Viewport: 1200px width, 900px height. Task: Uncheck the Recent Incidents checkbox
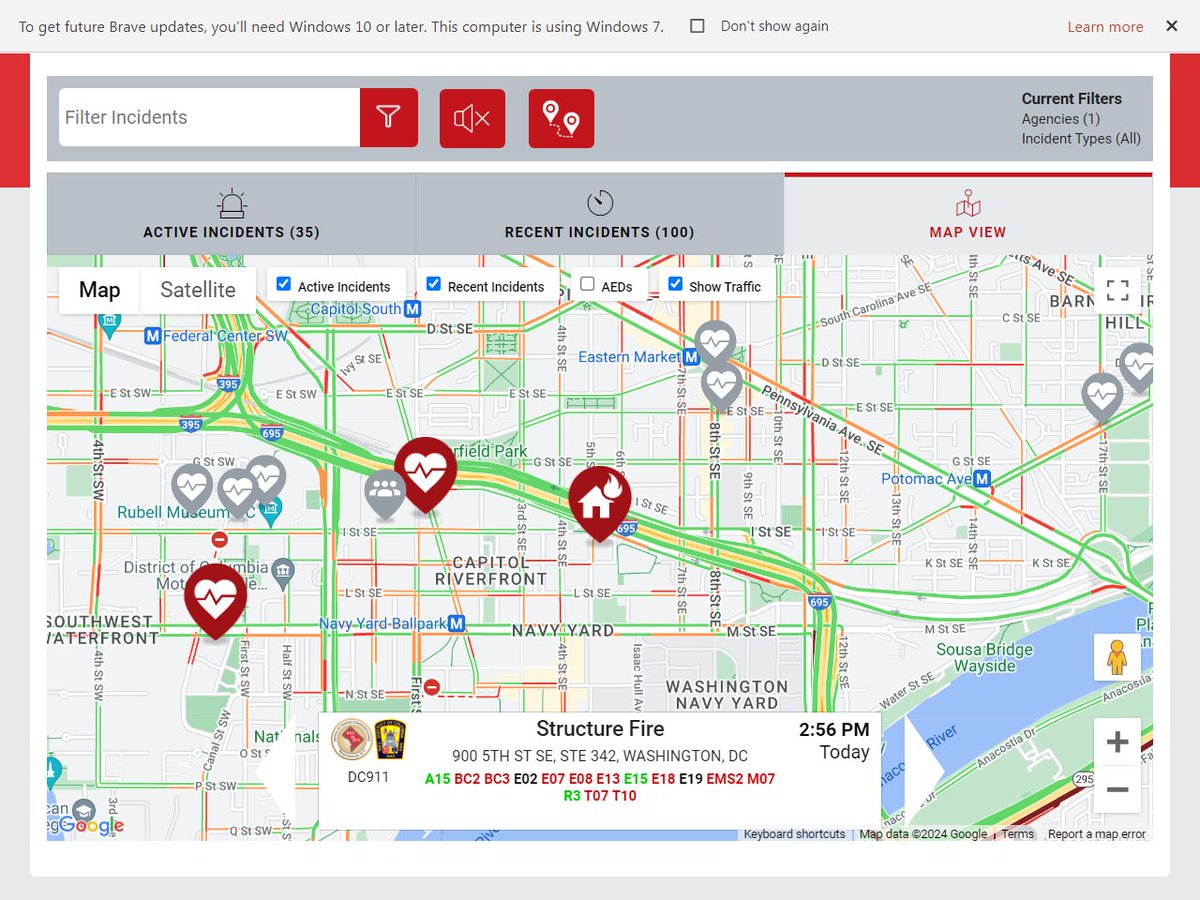[x=433, y=285]
